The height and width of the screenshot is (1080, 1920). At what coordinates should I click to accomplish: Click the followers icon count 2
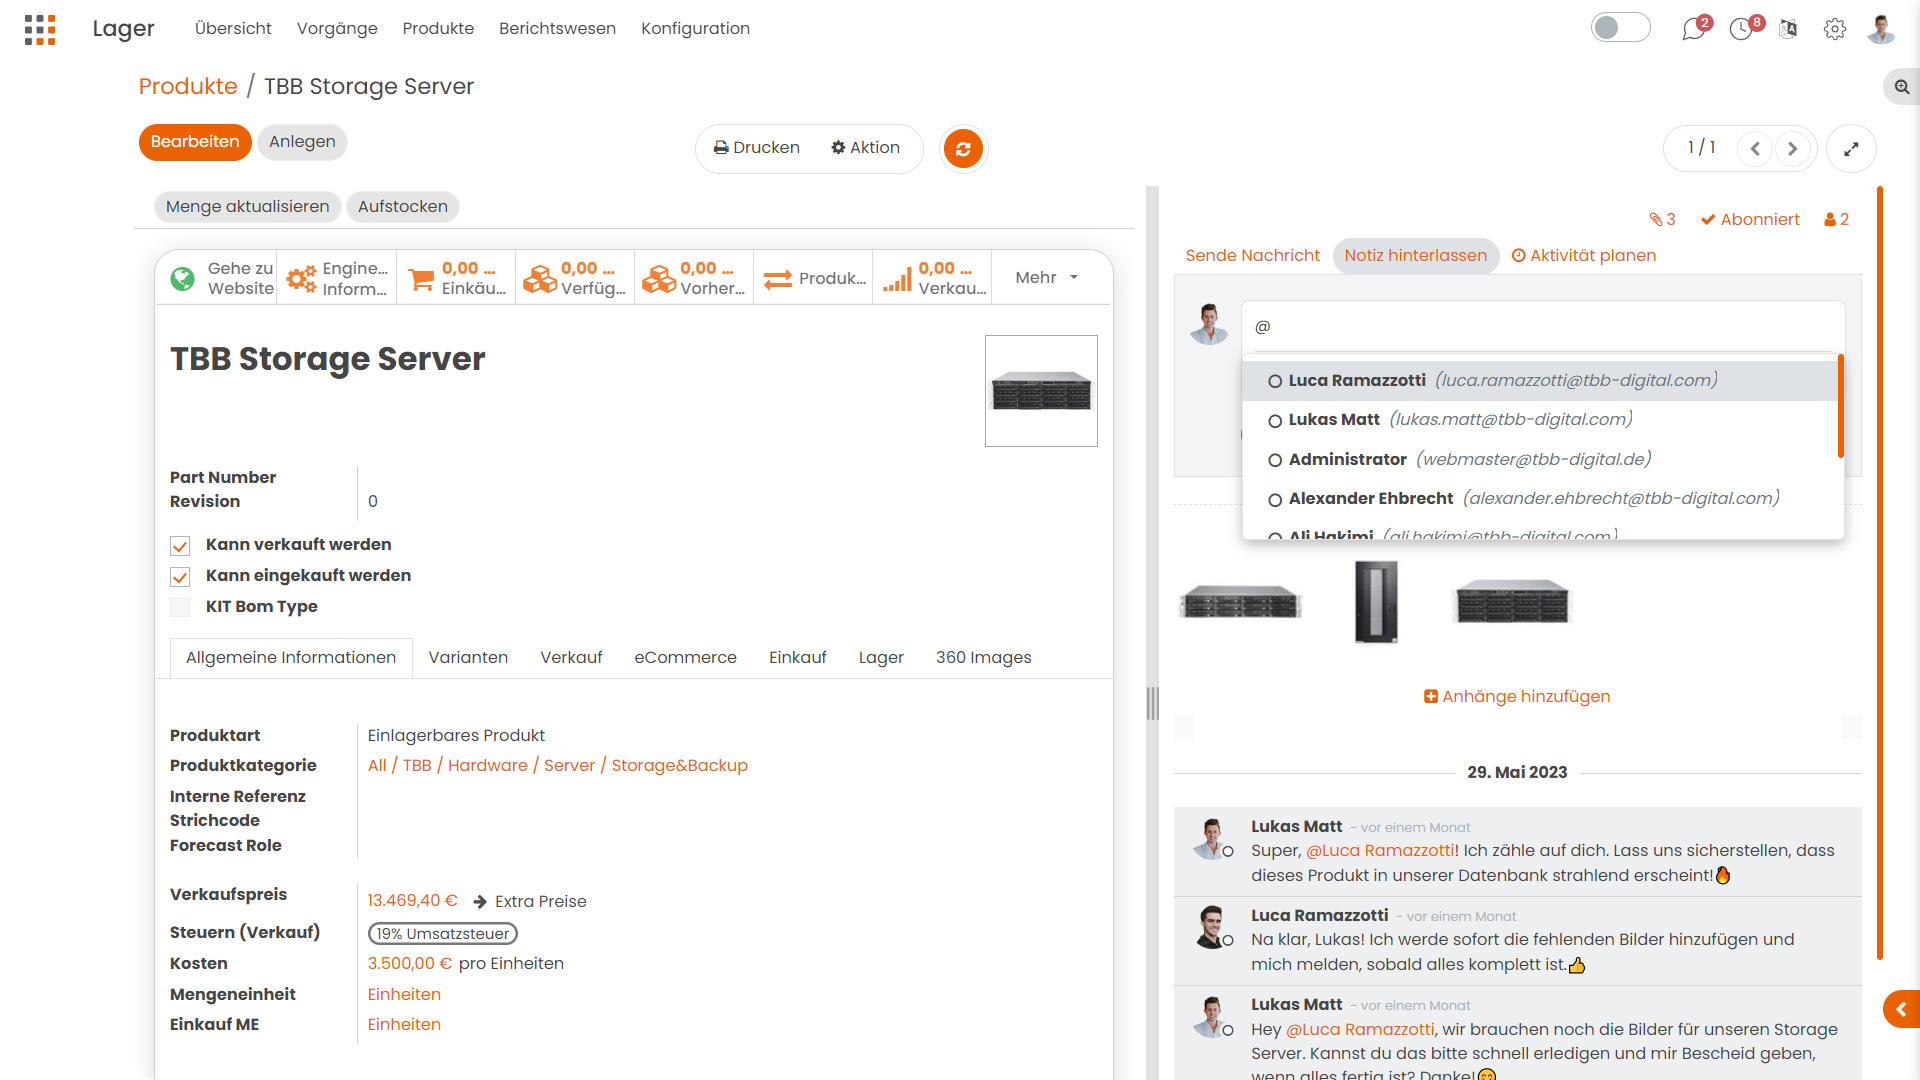click(x=1836, y=219)
